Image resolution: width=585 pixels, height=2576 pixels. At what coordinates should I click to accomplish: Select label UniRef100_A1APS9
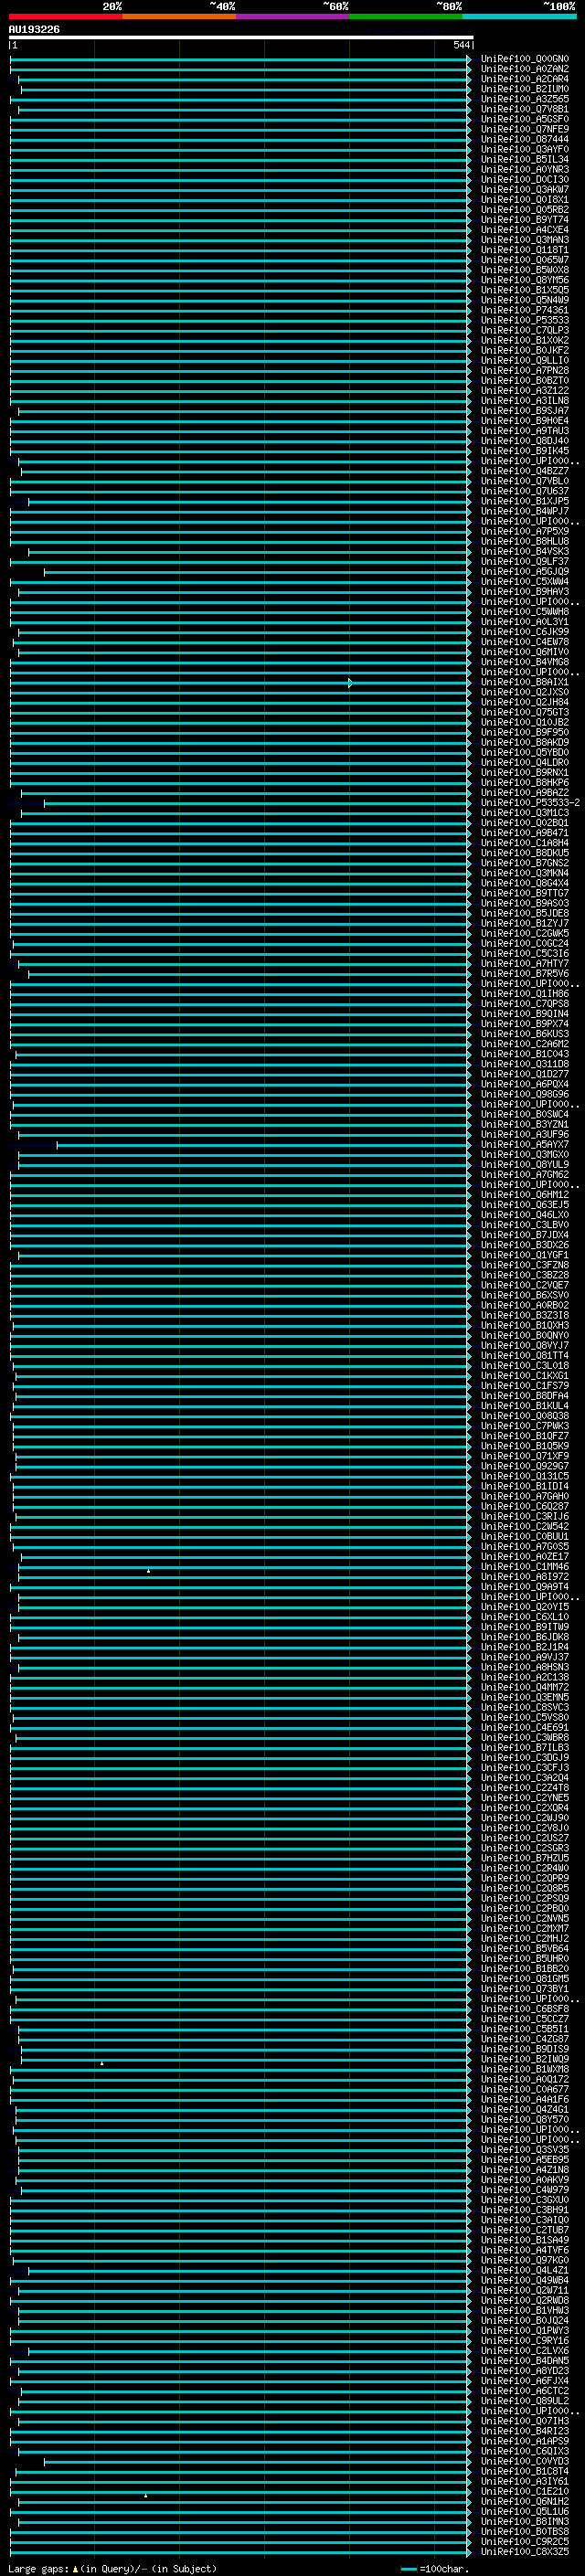coord(525,2441)
